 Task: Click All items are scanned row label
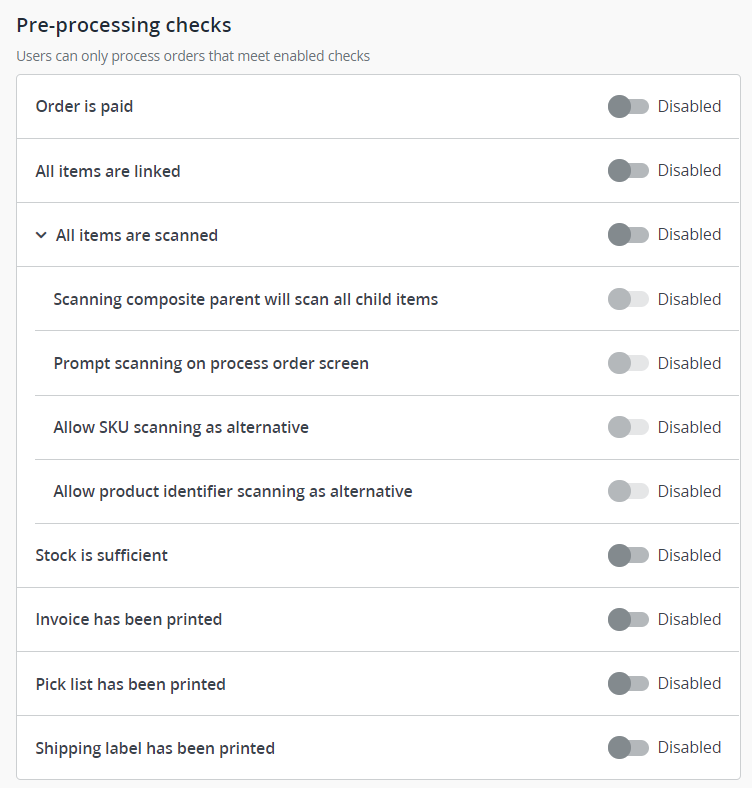point(136,235)
